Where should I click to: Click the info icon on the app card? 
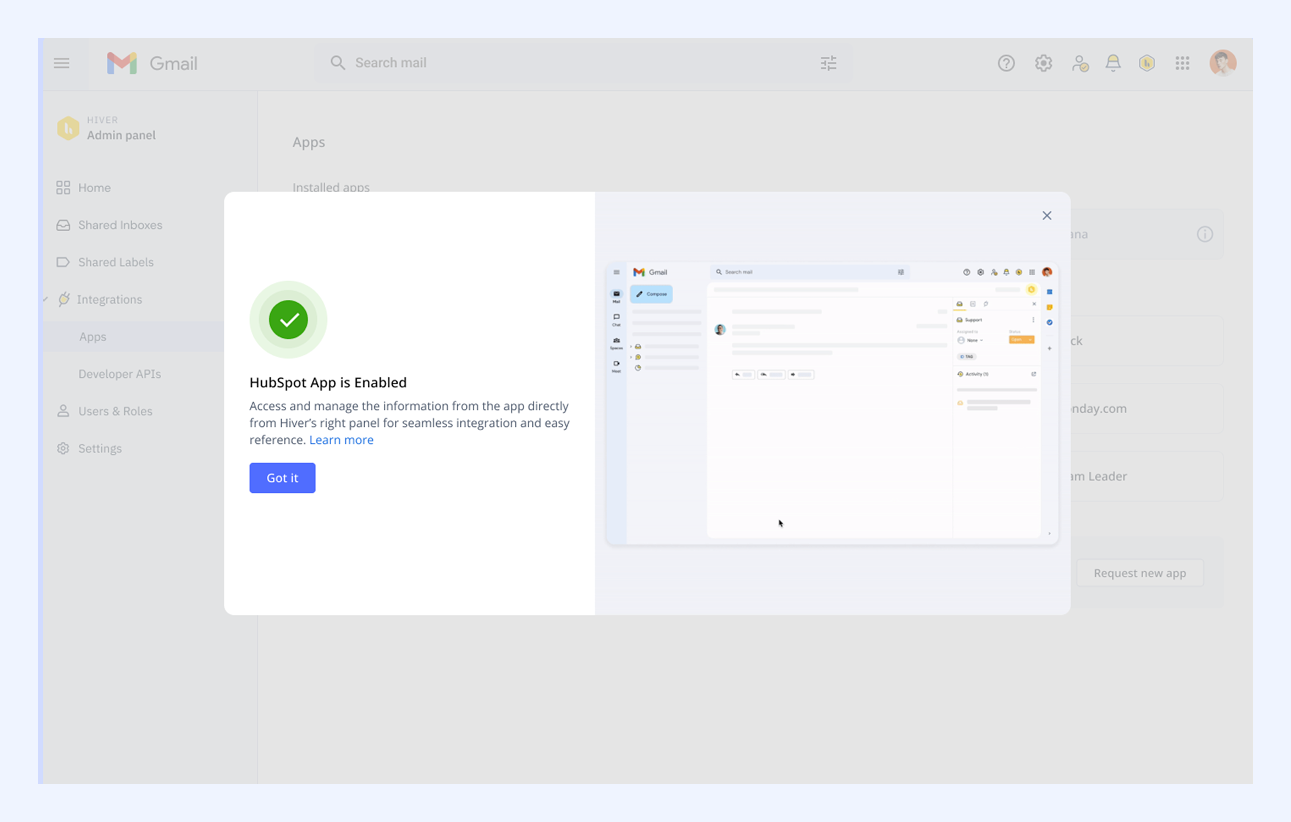(1205, 234)
